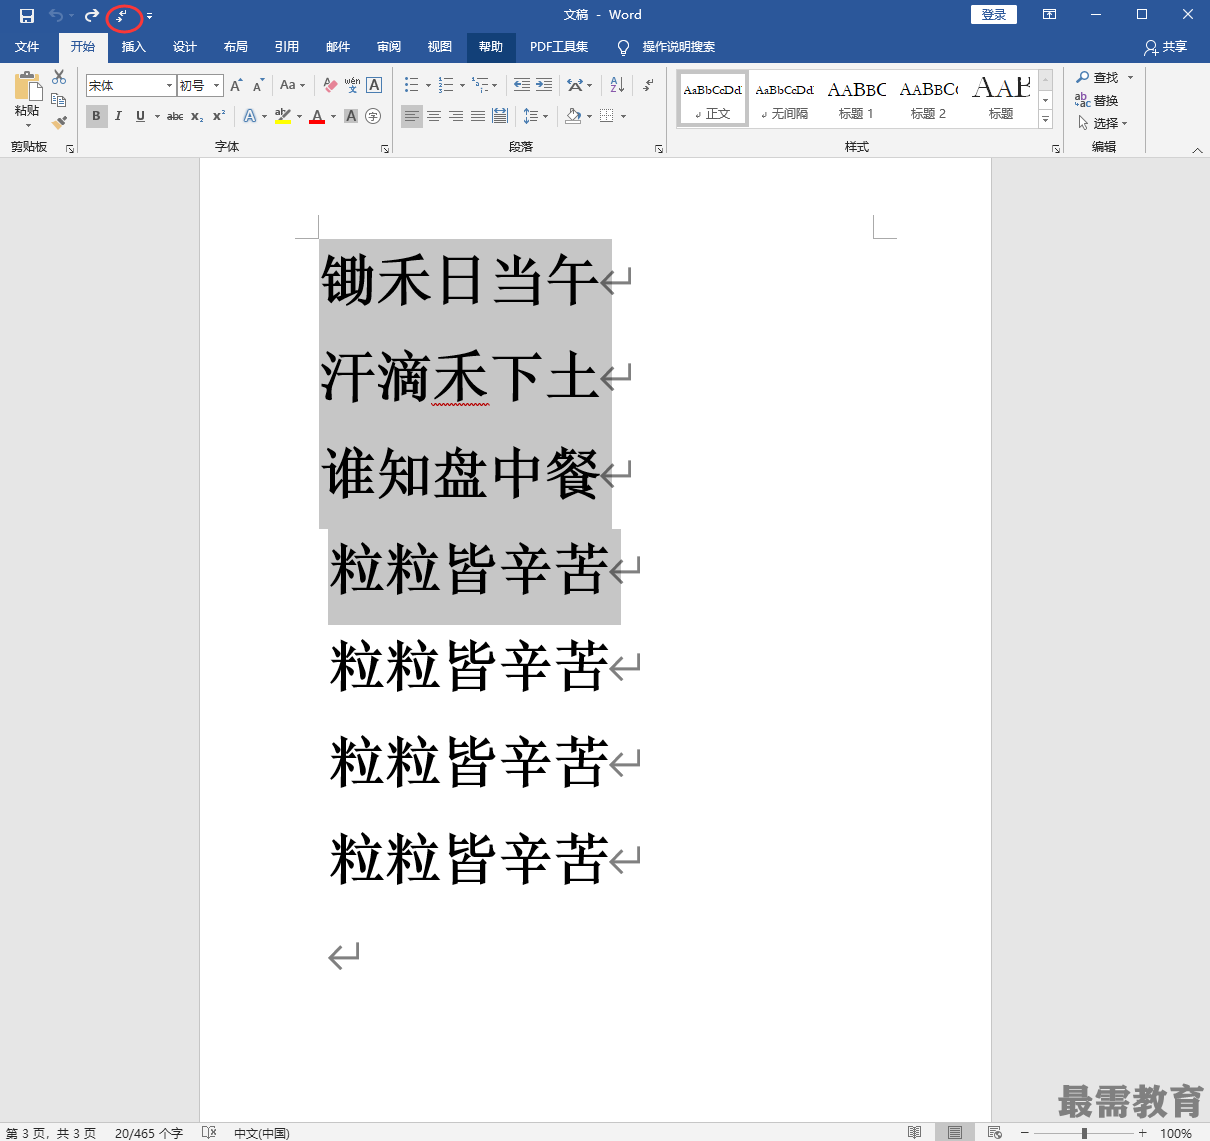The image size is (1210, 1141).
Task: Click the enclosed character icon
Action: [373, 116]
